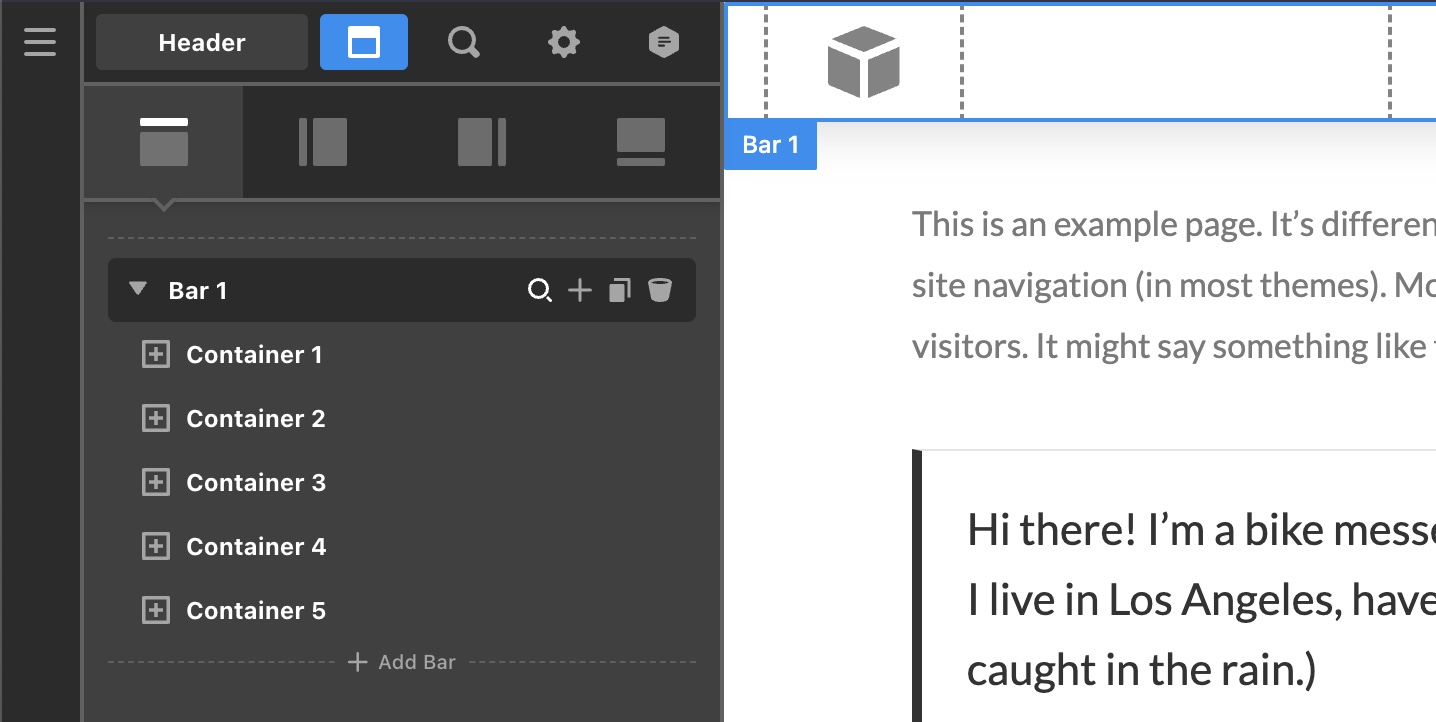Screen dimensions: 1436x722
Task: Expand Container 1
Action: point(155,355)
